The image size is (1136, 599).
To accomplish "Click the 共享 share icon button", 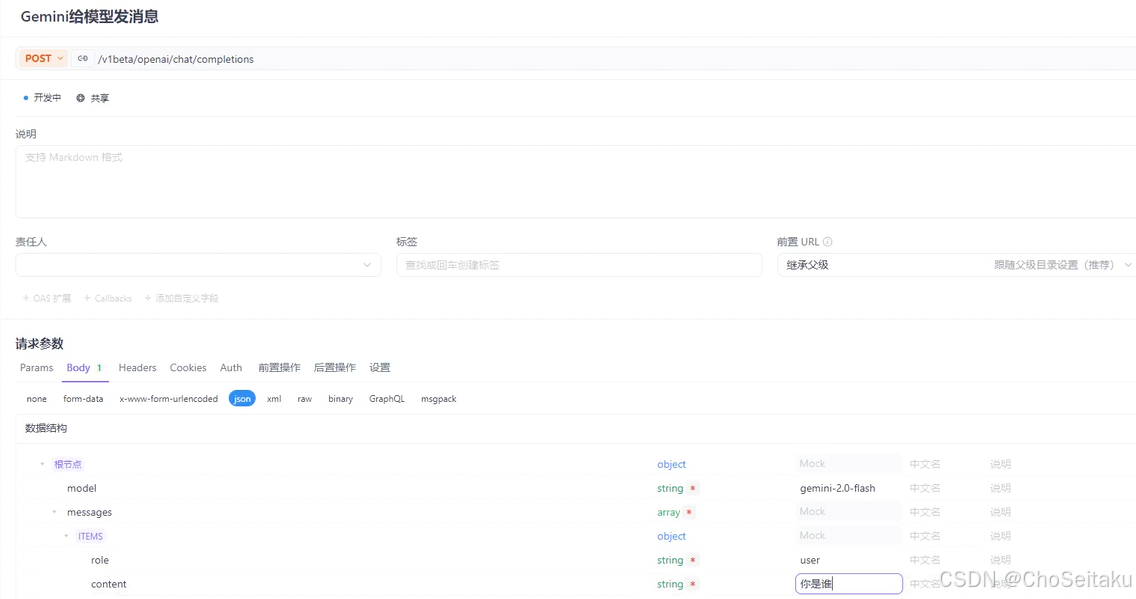I will click(93, 98).
